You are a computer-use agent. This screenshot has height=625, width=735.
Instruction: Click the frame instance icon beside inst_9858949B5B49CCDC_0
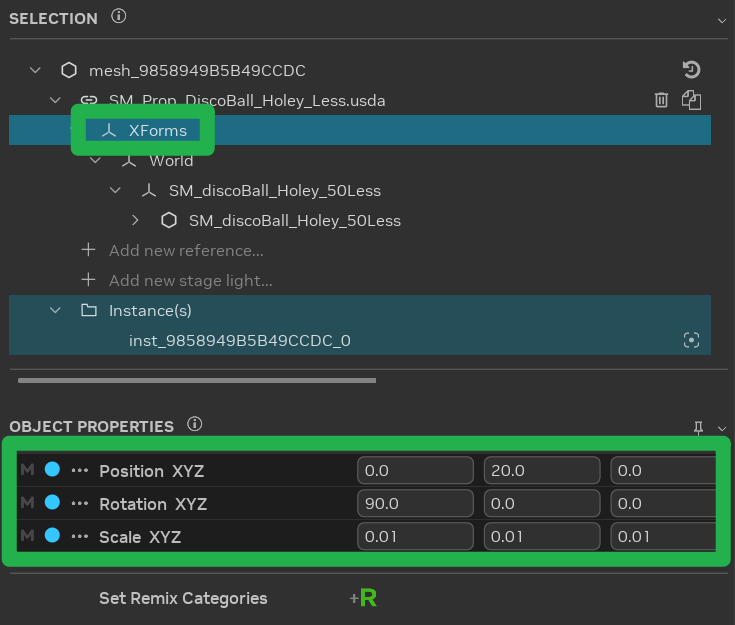pos(691,341)
